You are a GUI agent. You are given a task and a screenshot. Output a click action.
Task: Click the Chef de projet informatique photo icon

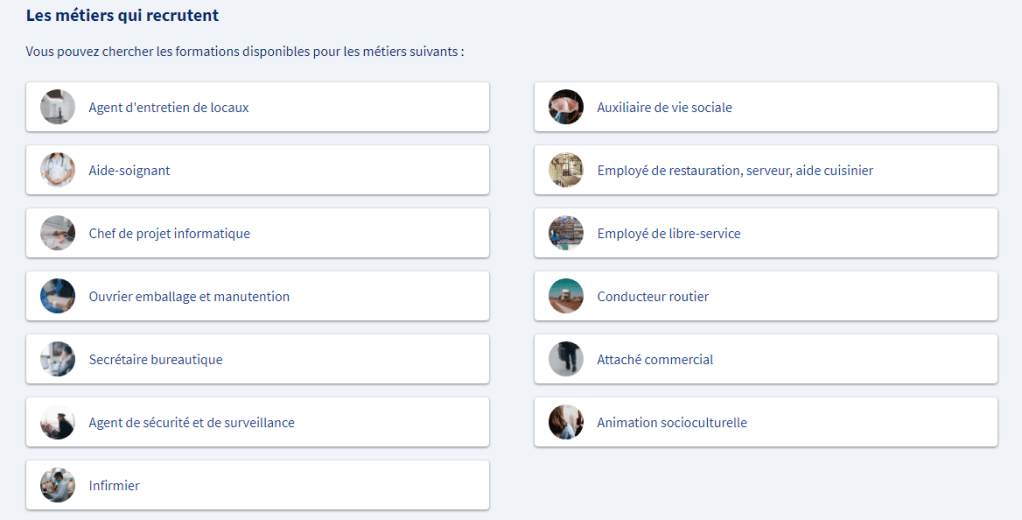(x=58, y=233)
